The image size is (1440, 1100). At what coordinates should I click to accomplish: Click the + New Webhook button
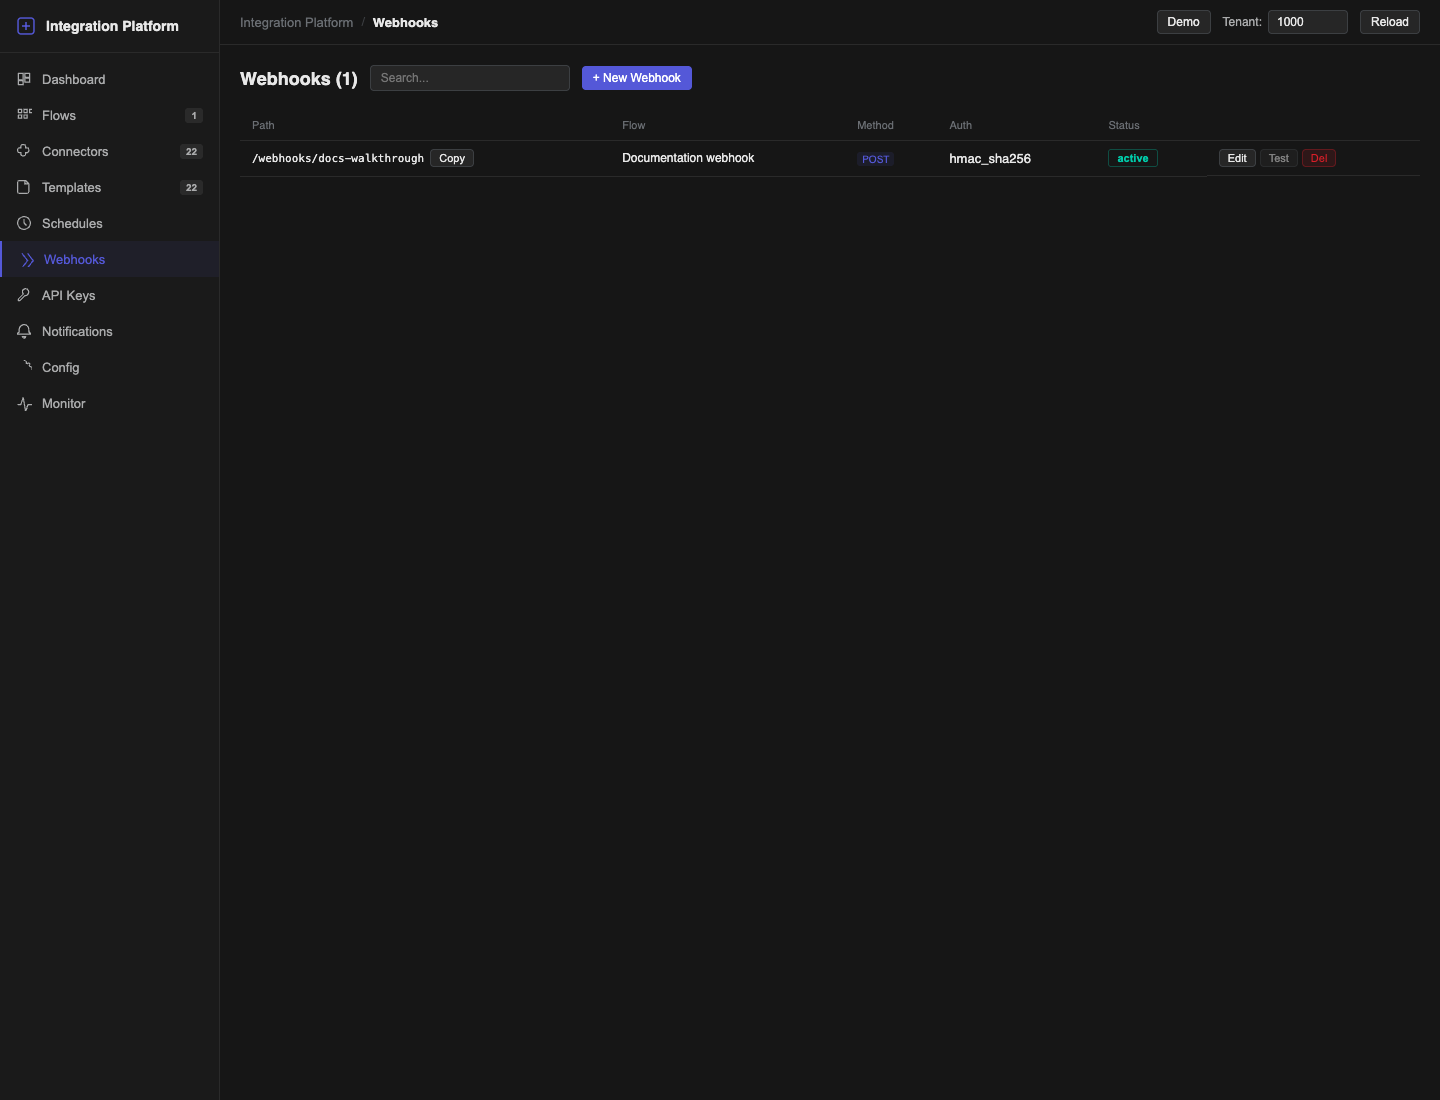coord(637,78)
